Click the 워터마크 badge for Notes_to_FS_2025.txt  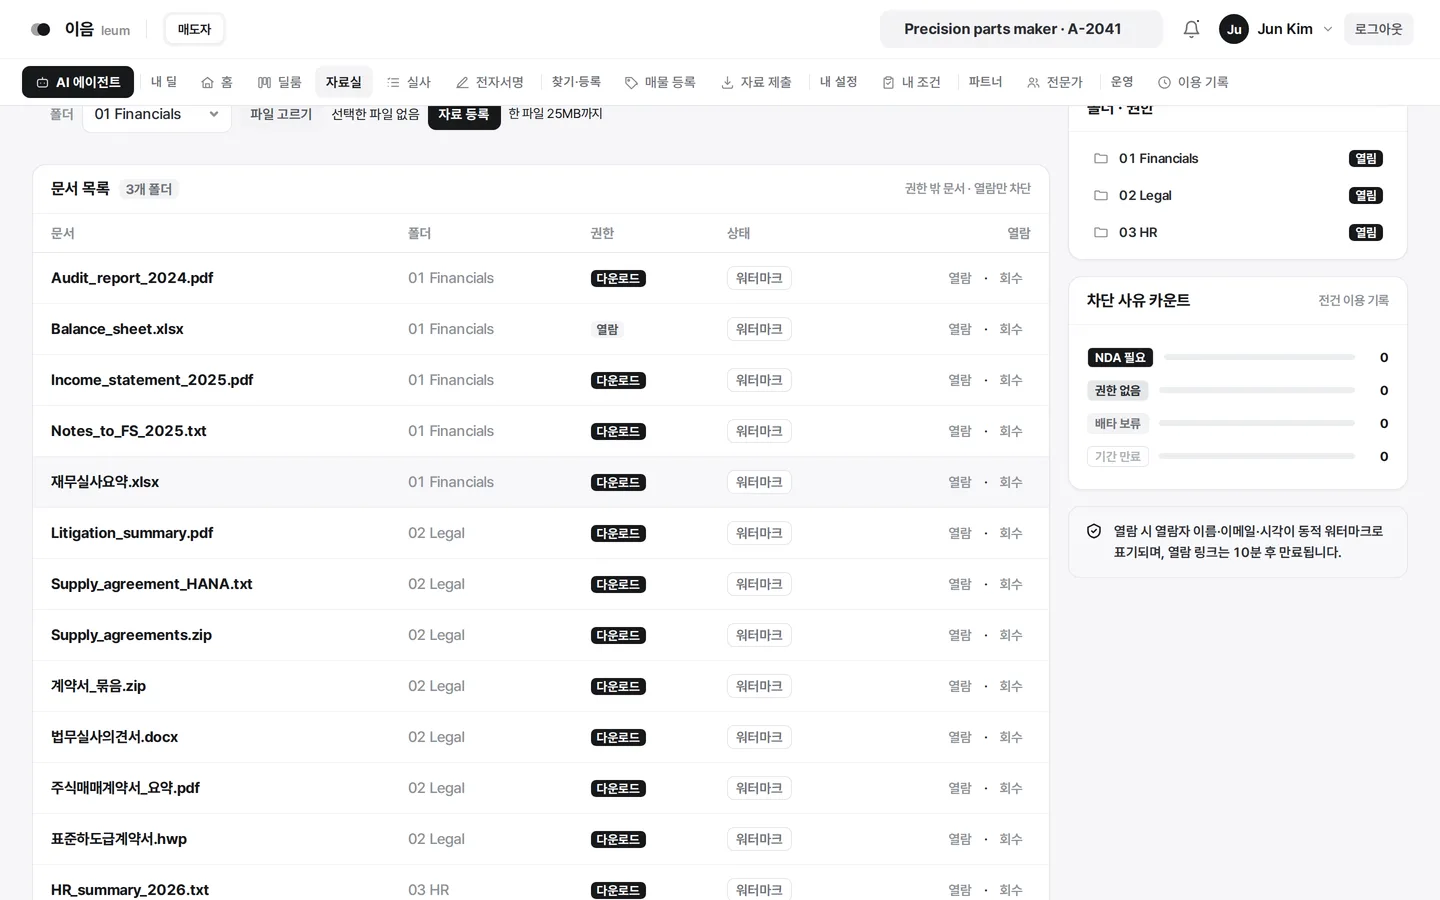click(759, 431)
